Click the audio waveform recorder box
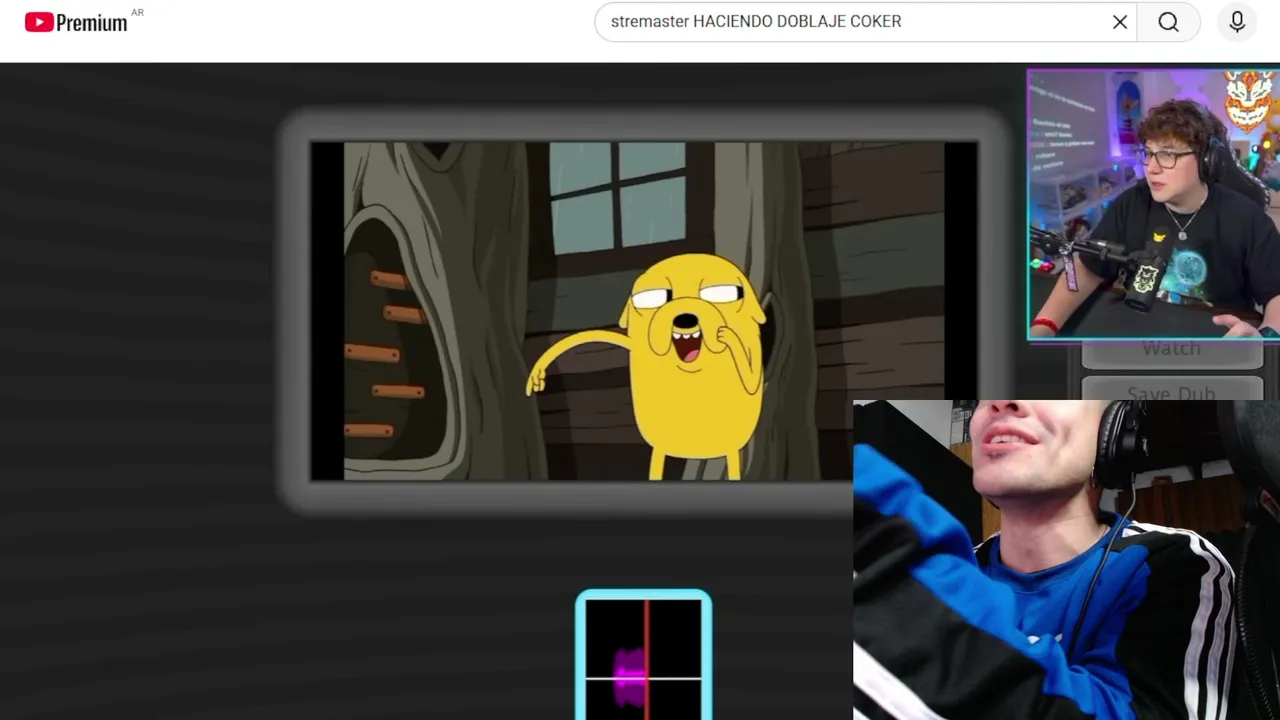The image size is (1280, 720). coord(644,655)
